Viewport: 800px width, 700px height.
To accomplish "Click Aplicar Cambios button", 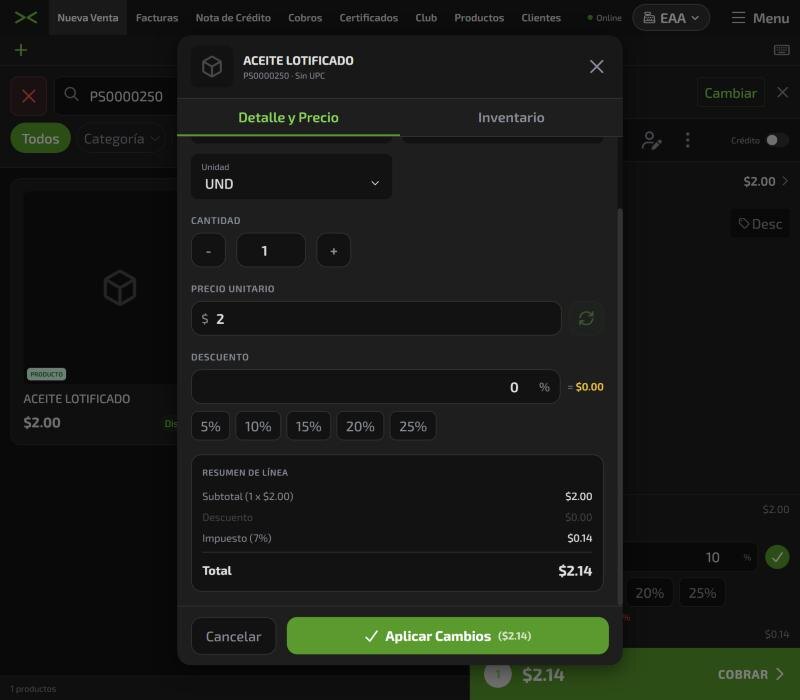I will 448,636.
